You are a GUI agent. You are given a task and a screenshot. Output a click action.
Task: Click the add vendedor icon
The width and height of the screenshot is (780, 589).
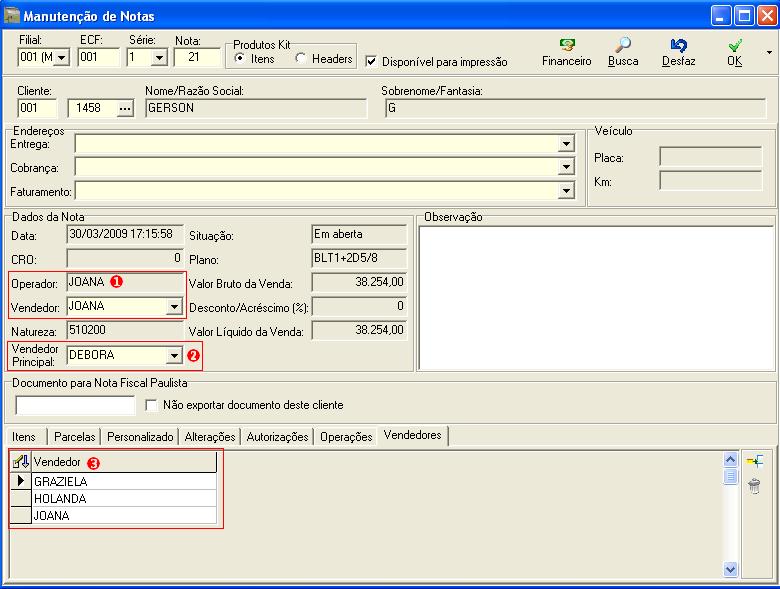point(755,461)
